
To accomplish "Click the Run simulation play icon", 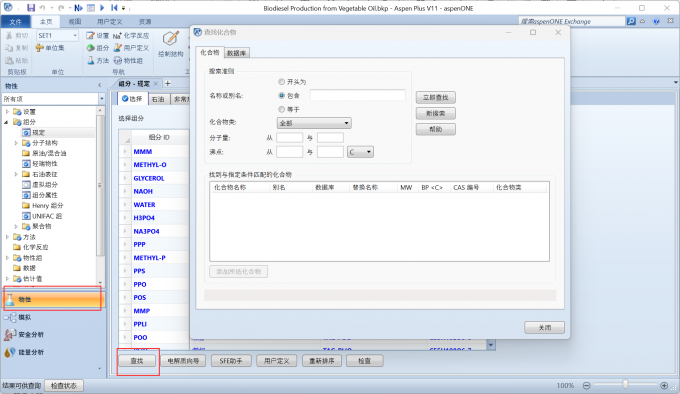I will point(102,8).
